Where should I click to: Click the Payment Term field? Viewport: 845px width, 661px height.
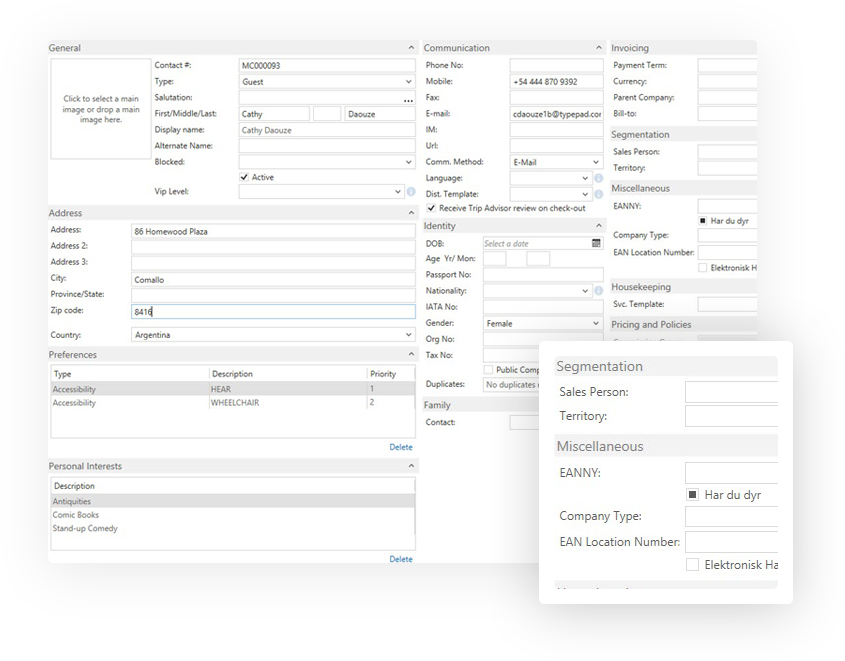click(727, 65)
